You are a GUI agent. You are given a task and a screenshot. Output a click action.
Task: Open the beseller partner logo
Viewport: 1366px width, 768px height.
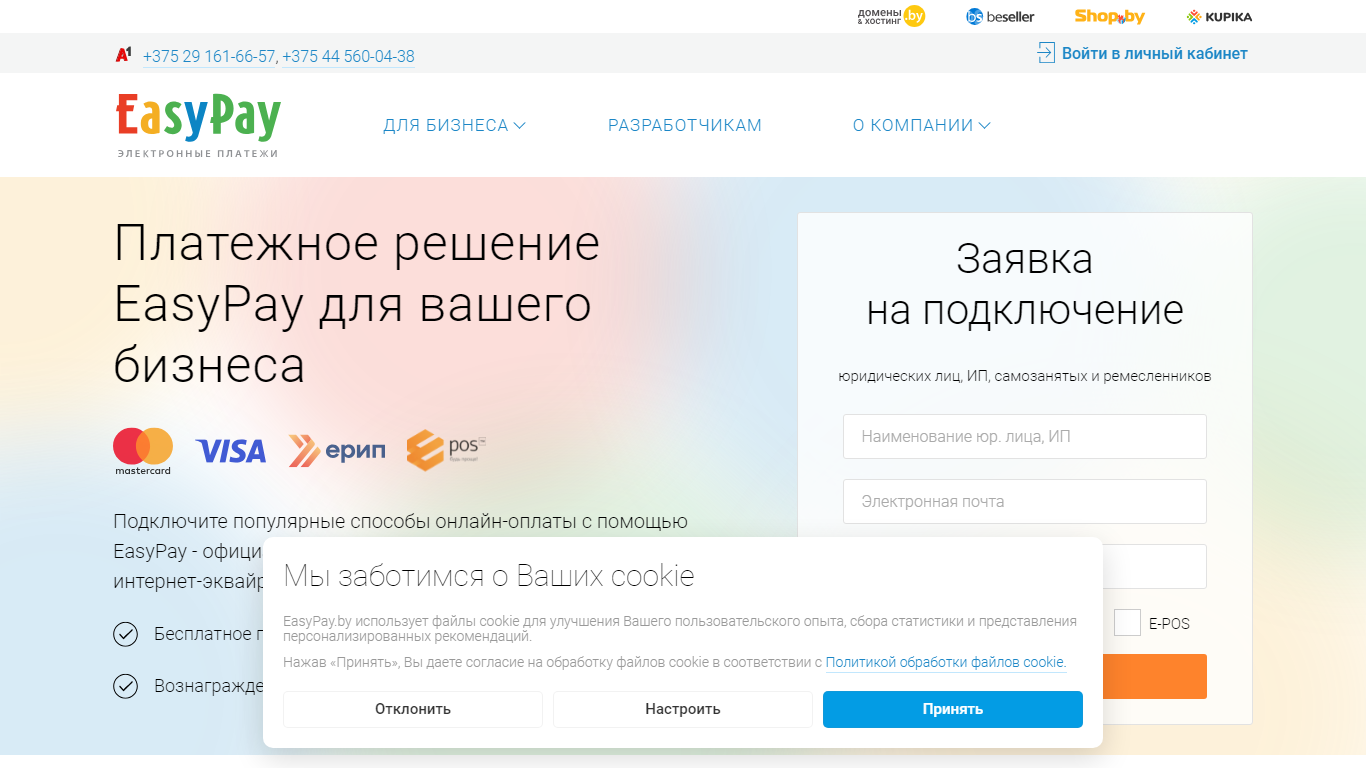coord(1000,16)
